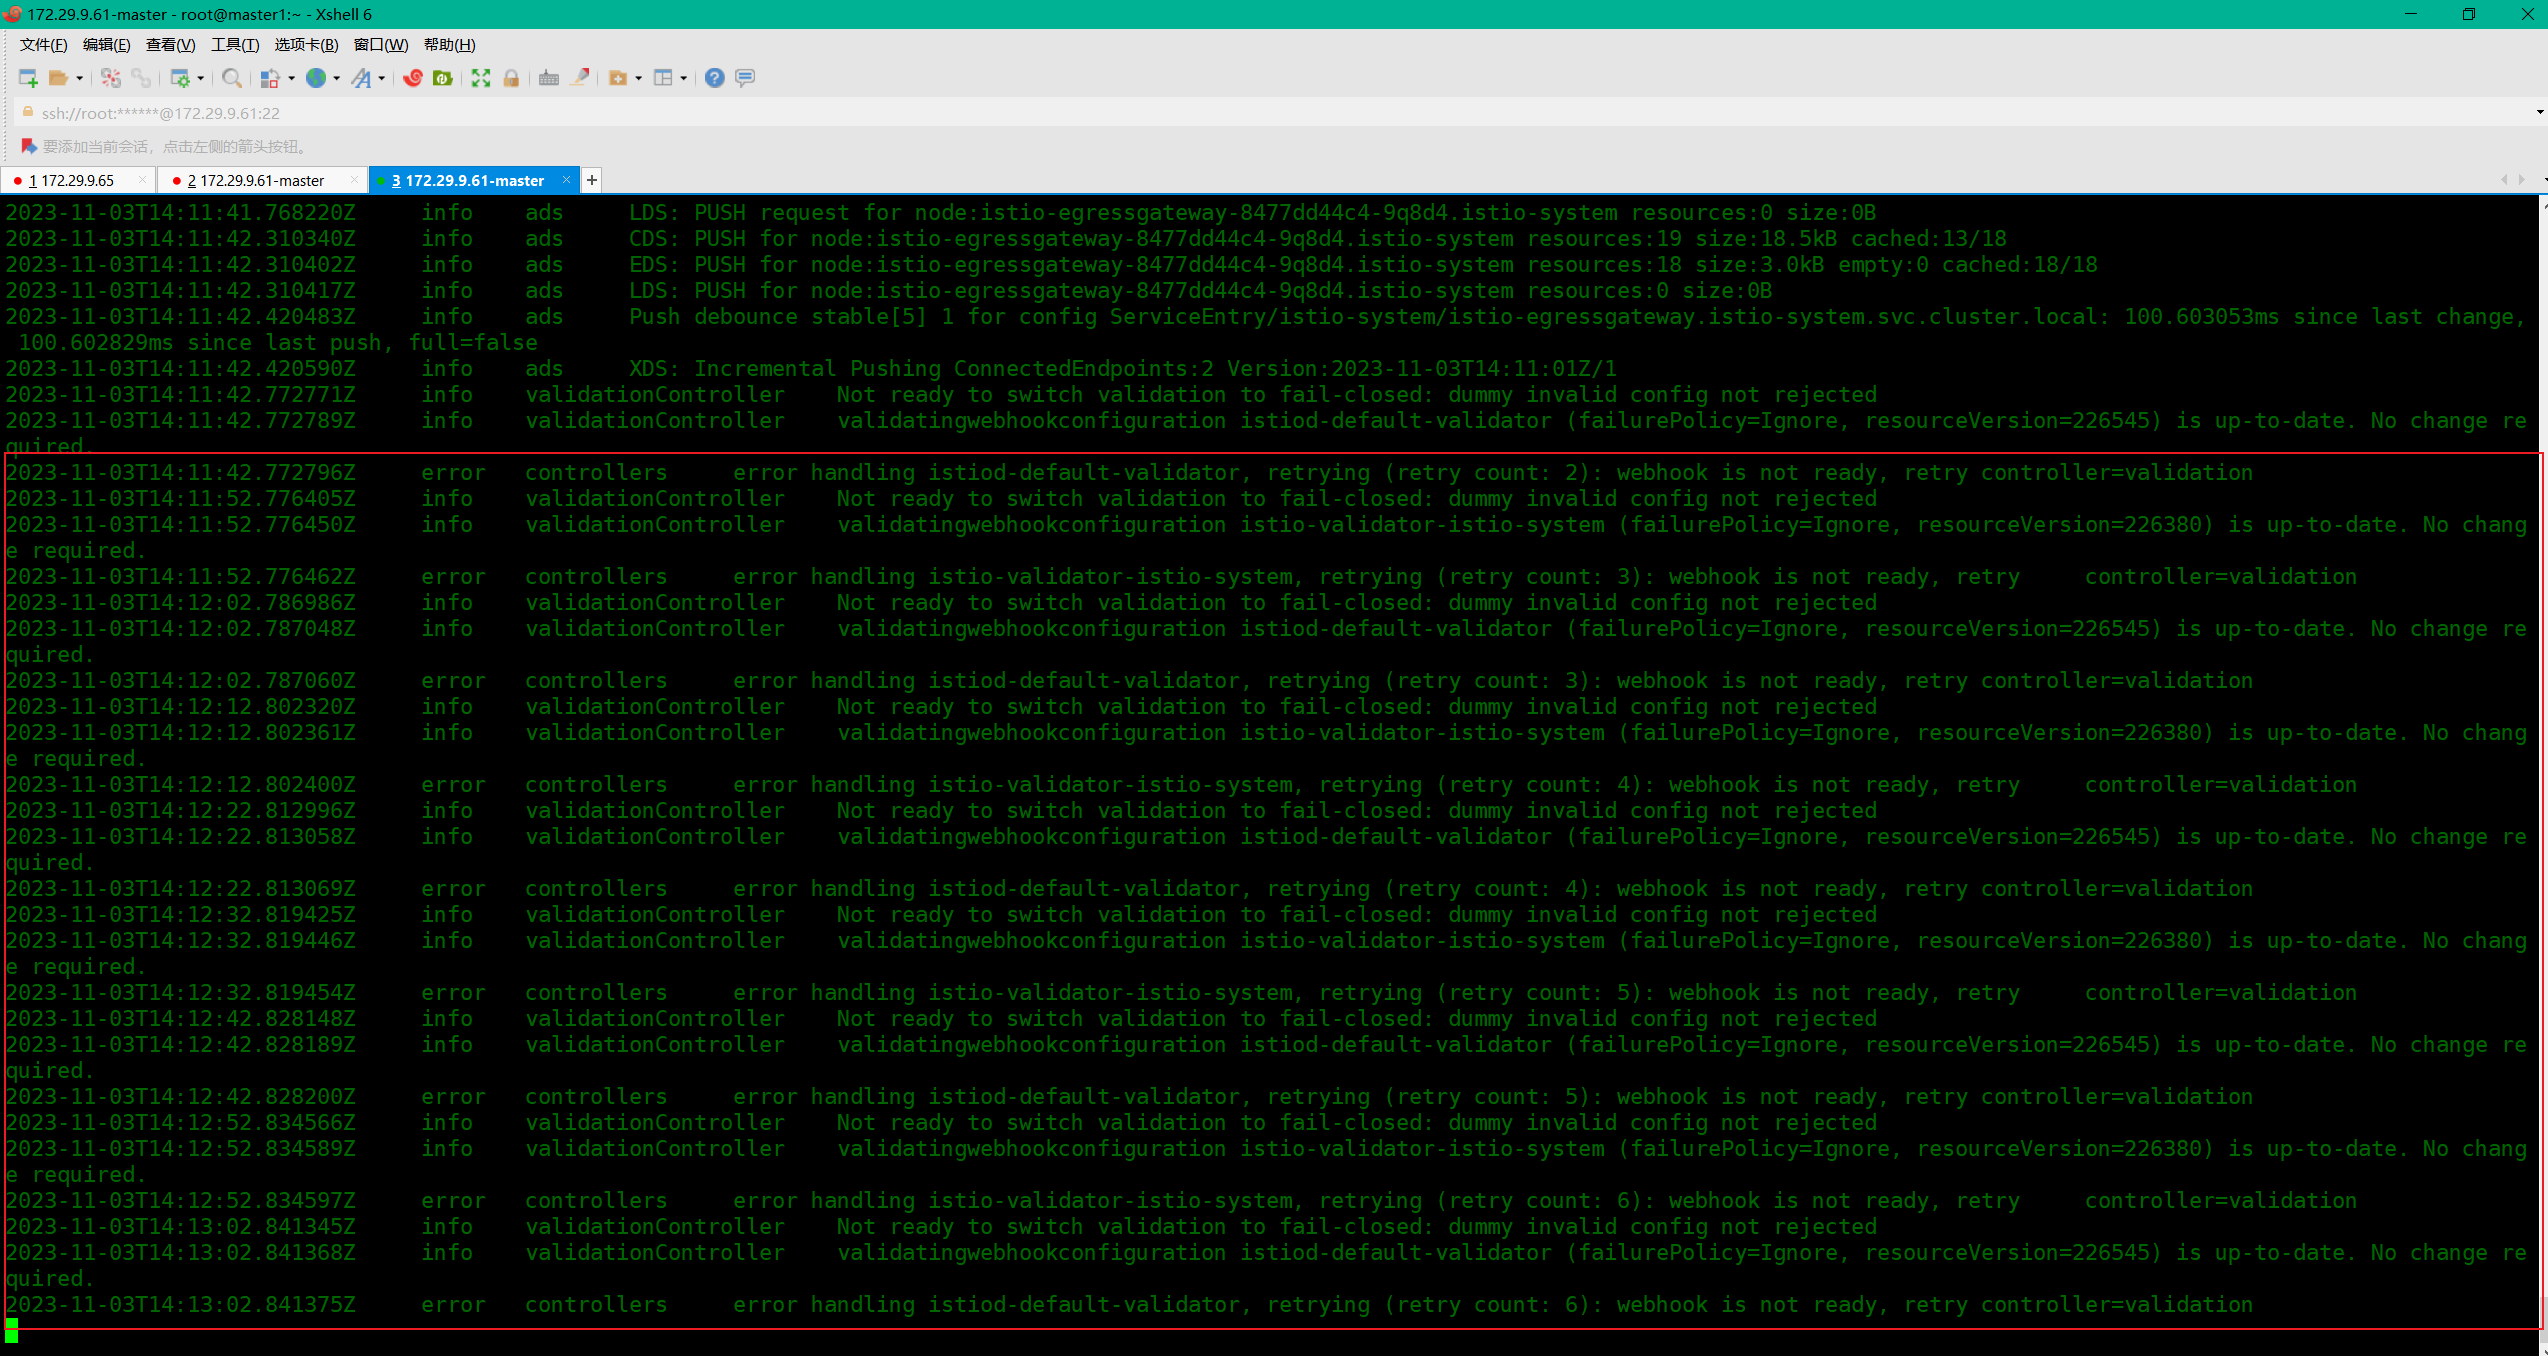Image resolution: width=2548 pixels, height=1356 pixels.
Task: Click the Xshell app icon in title bar
Action: pos(12,14)
